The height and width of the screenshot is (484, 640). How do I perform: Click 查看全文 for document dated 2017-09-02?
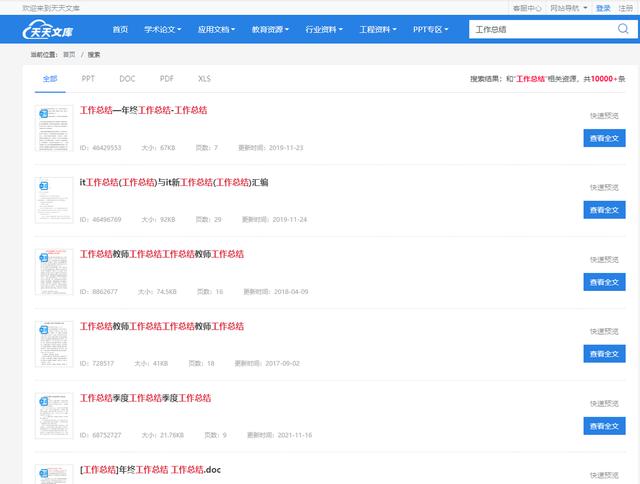604,354
